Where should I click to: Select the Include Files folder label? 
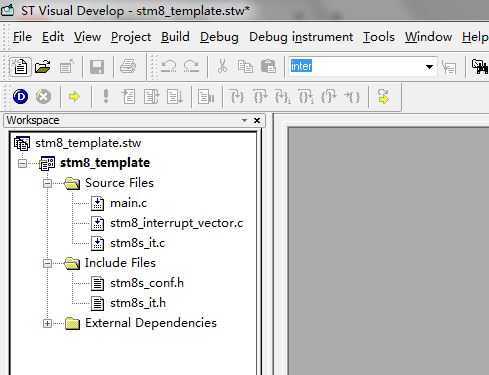(120, 263)
